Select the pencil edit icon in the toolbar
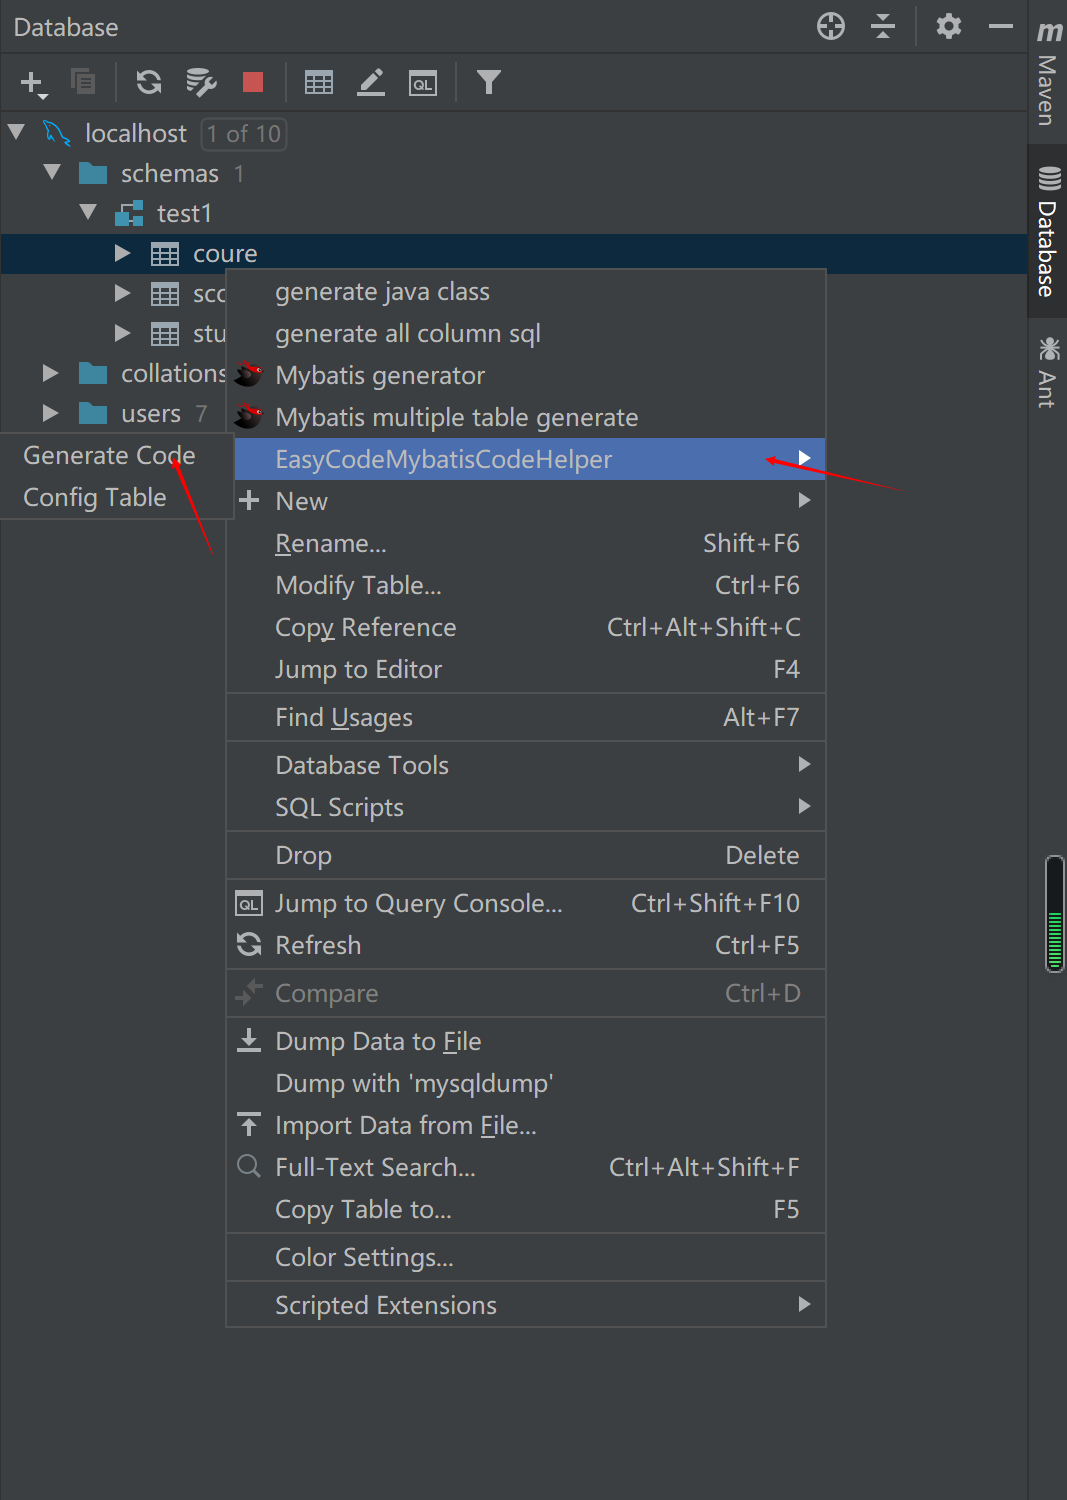 click(370, 82)
